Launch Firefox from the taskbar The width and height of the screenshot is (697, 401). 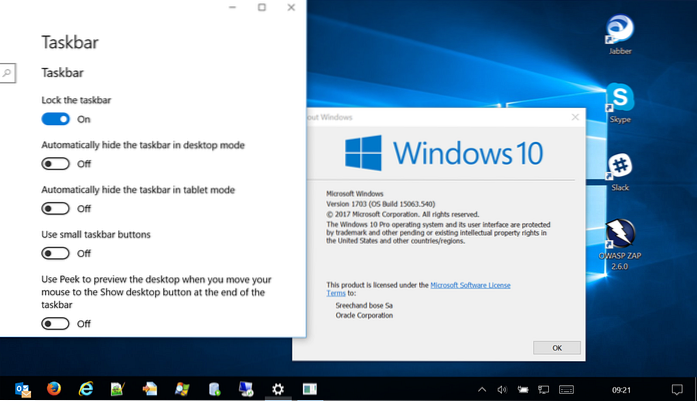[x=54, y=388]
